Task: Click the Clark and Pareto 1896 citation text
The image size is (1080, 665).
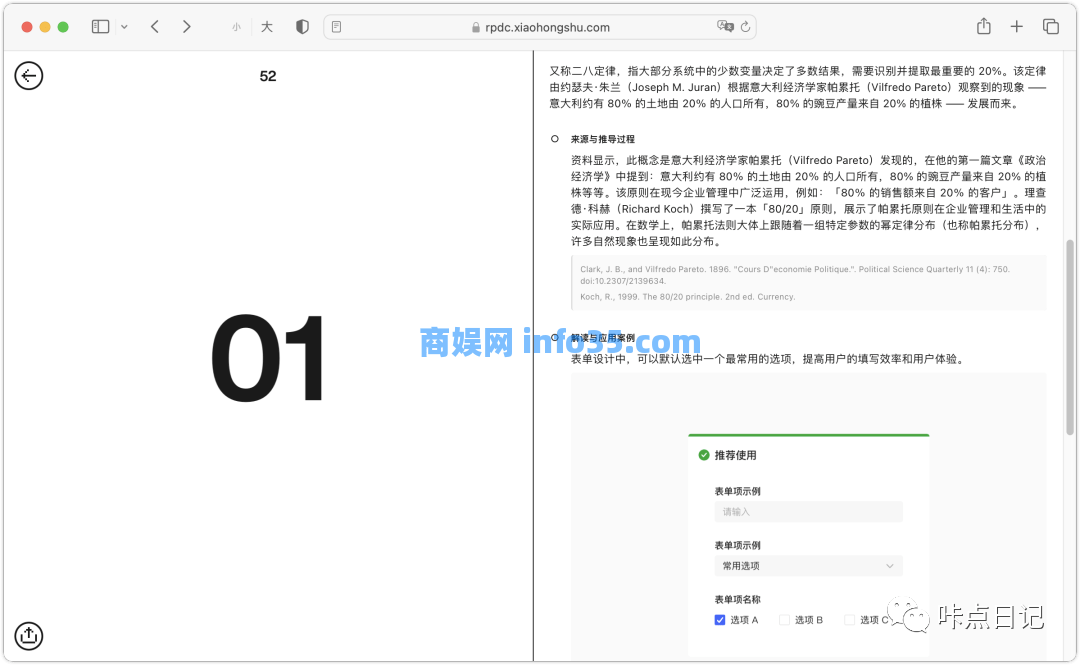Action: point(795,275)
